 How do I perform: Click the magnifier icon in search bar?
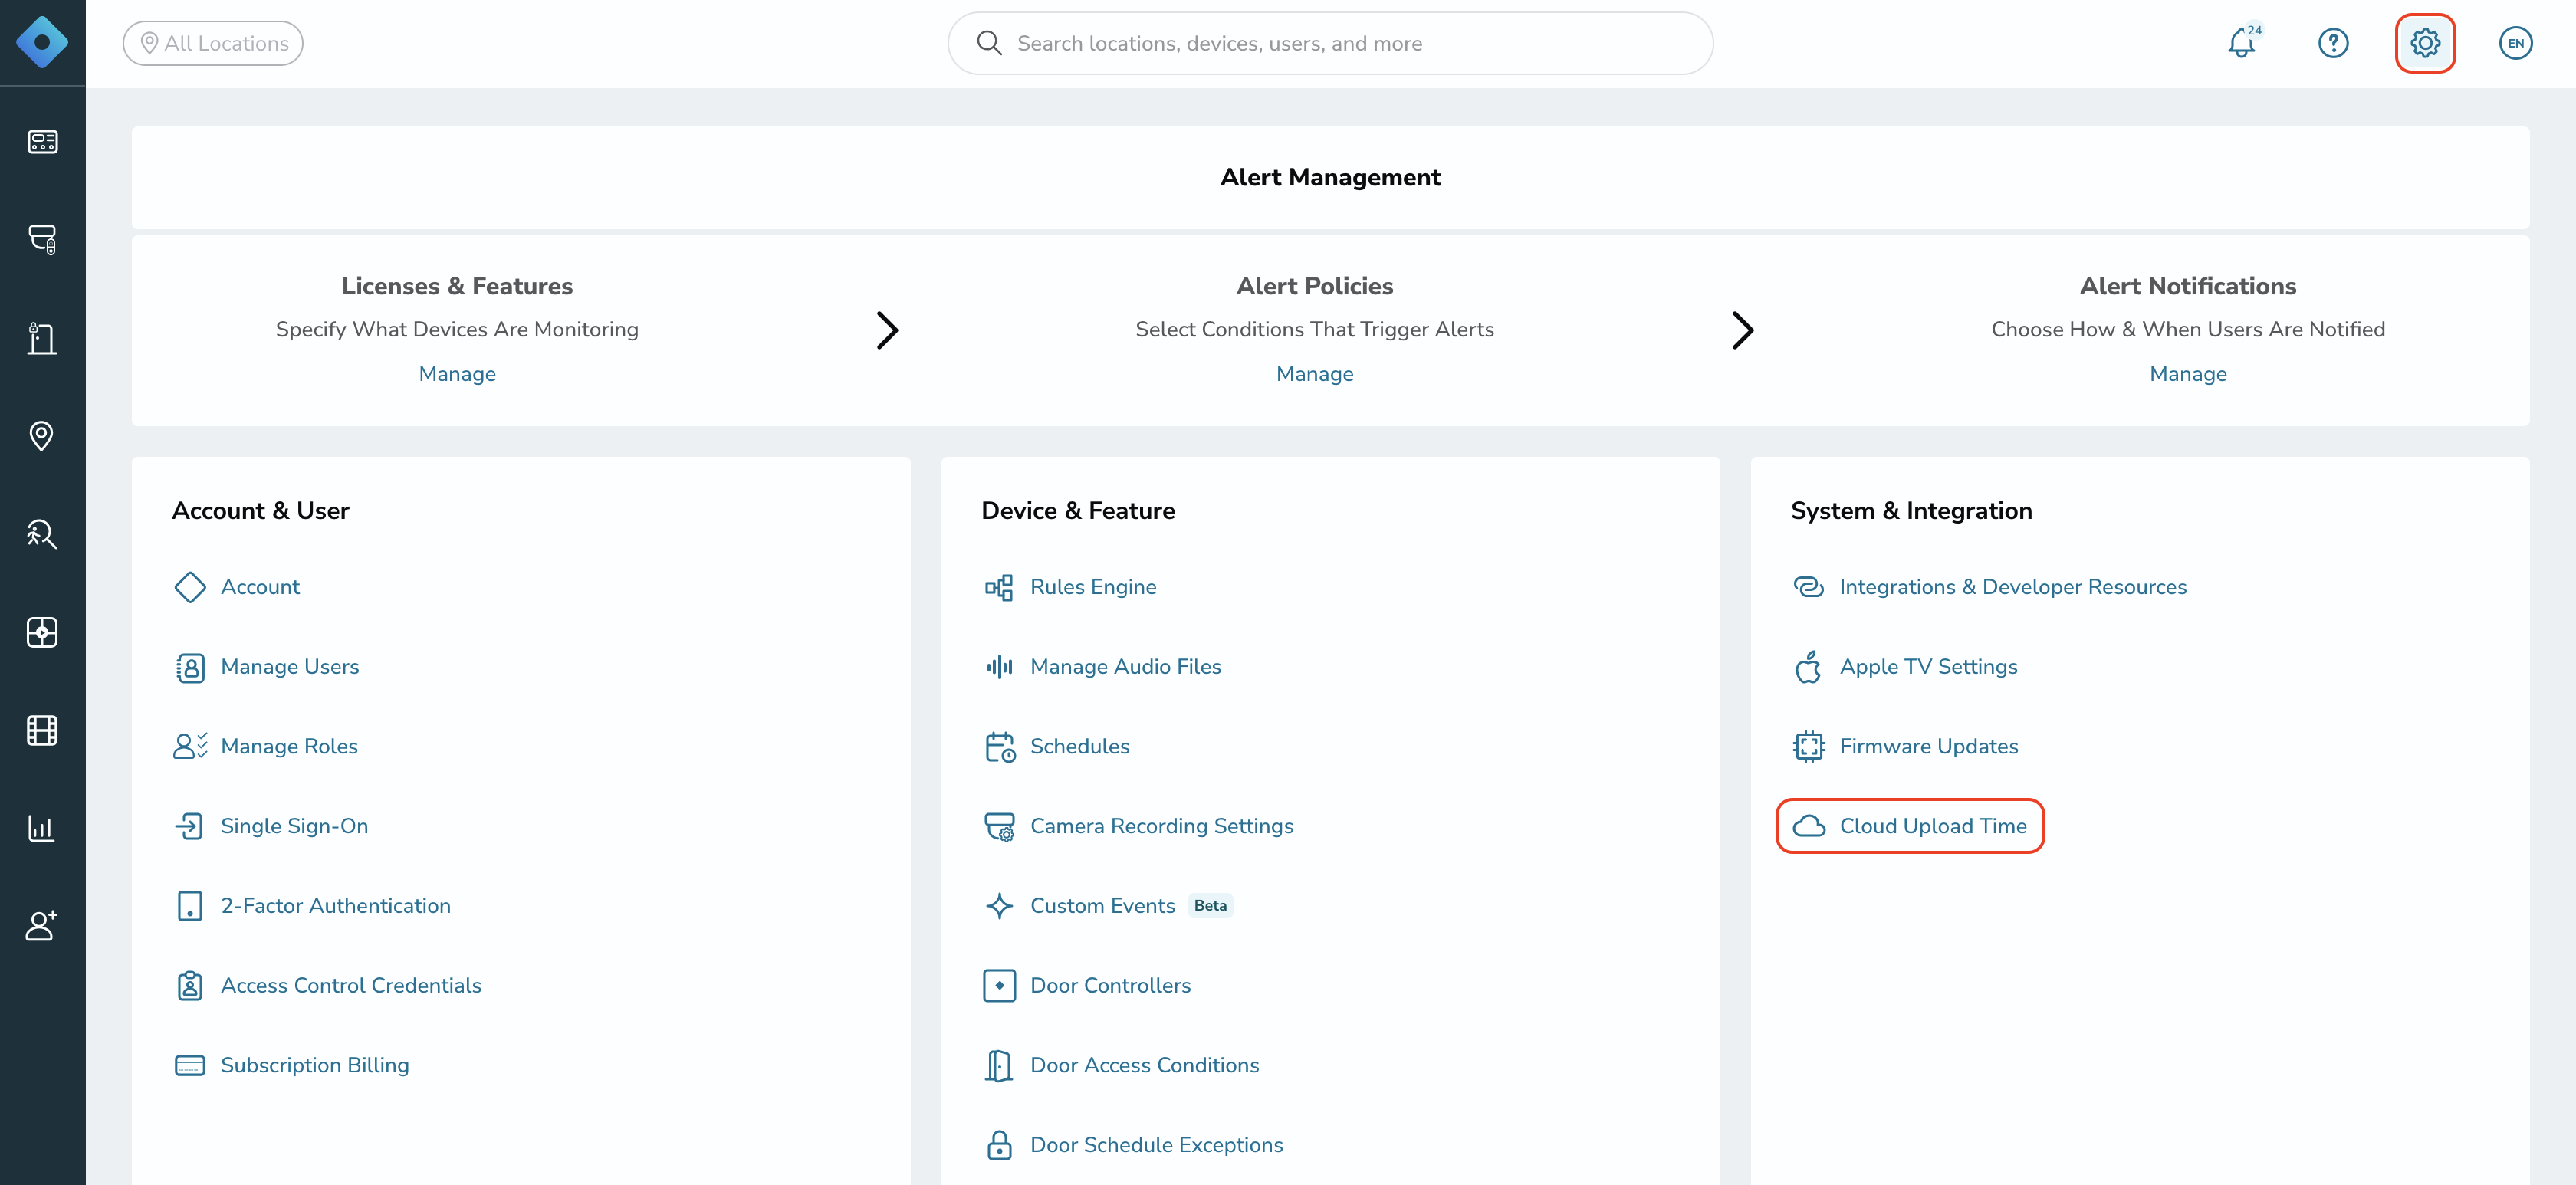989,43
